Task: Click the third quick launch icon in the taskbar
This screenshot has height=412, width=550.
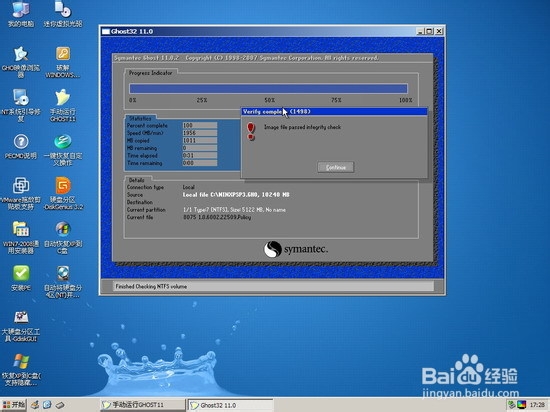Action: click(x=60, y=405)
